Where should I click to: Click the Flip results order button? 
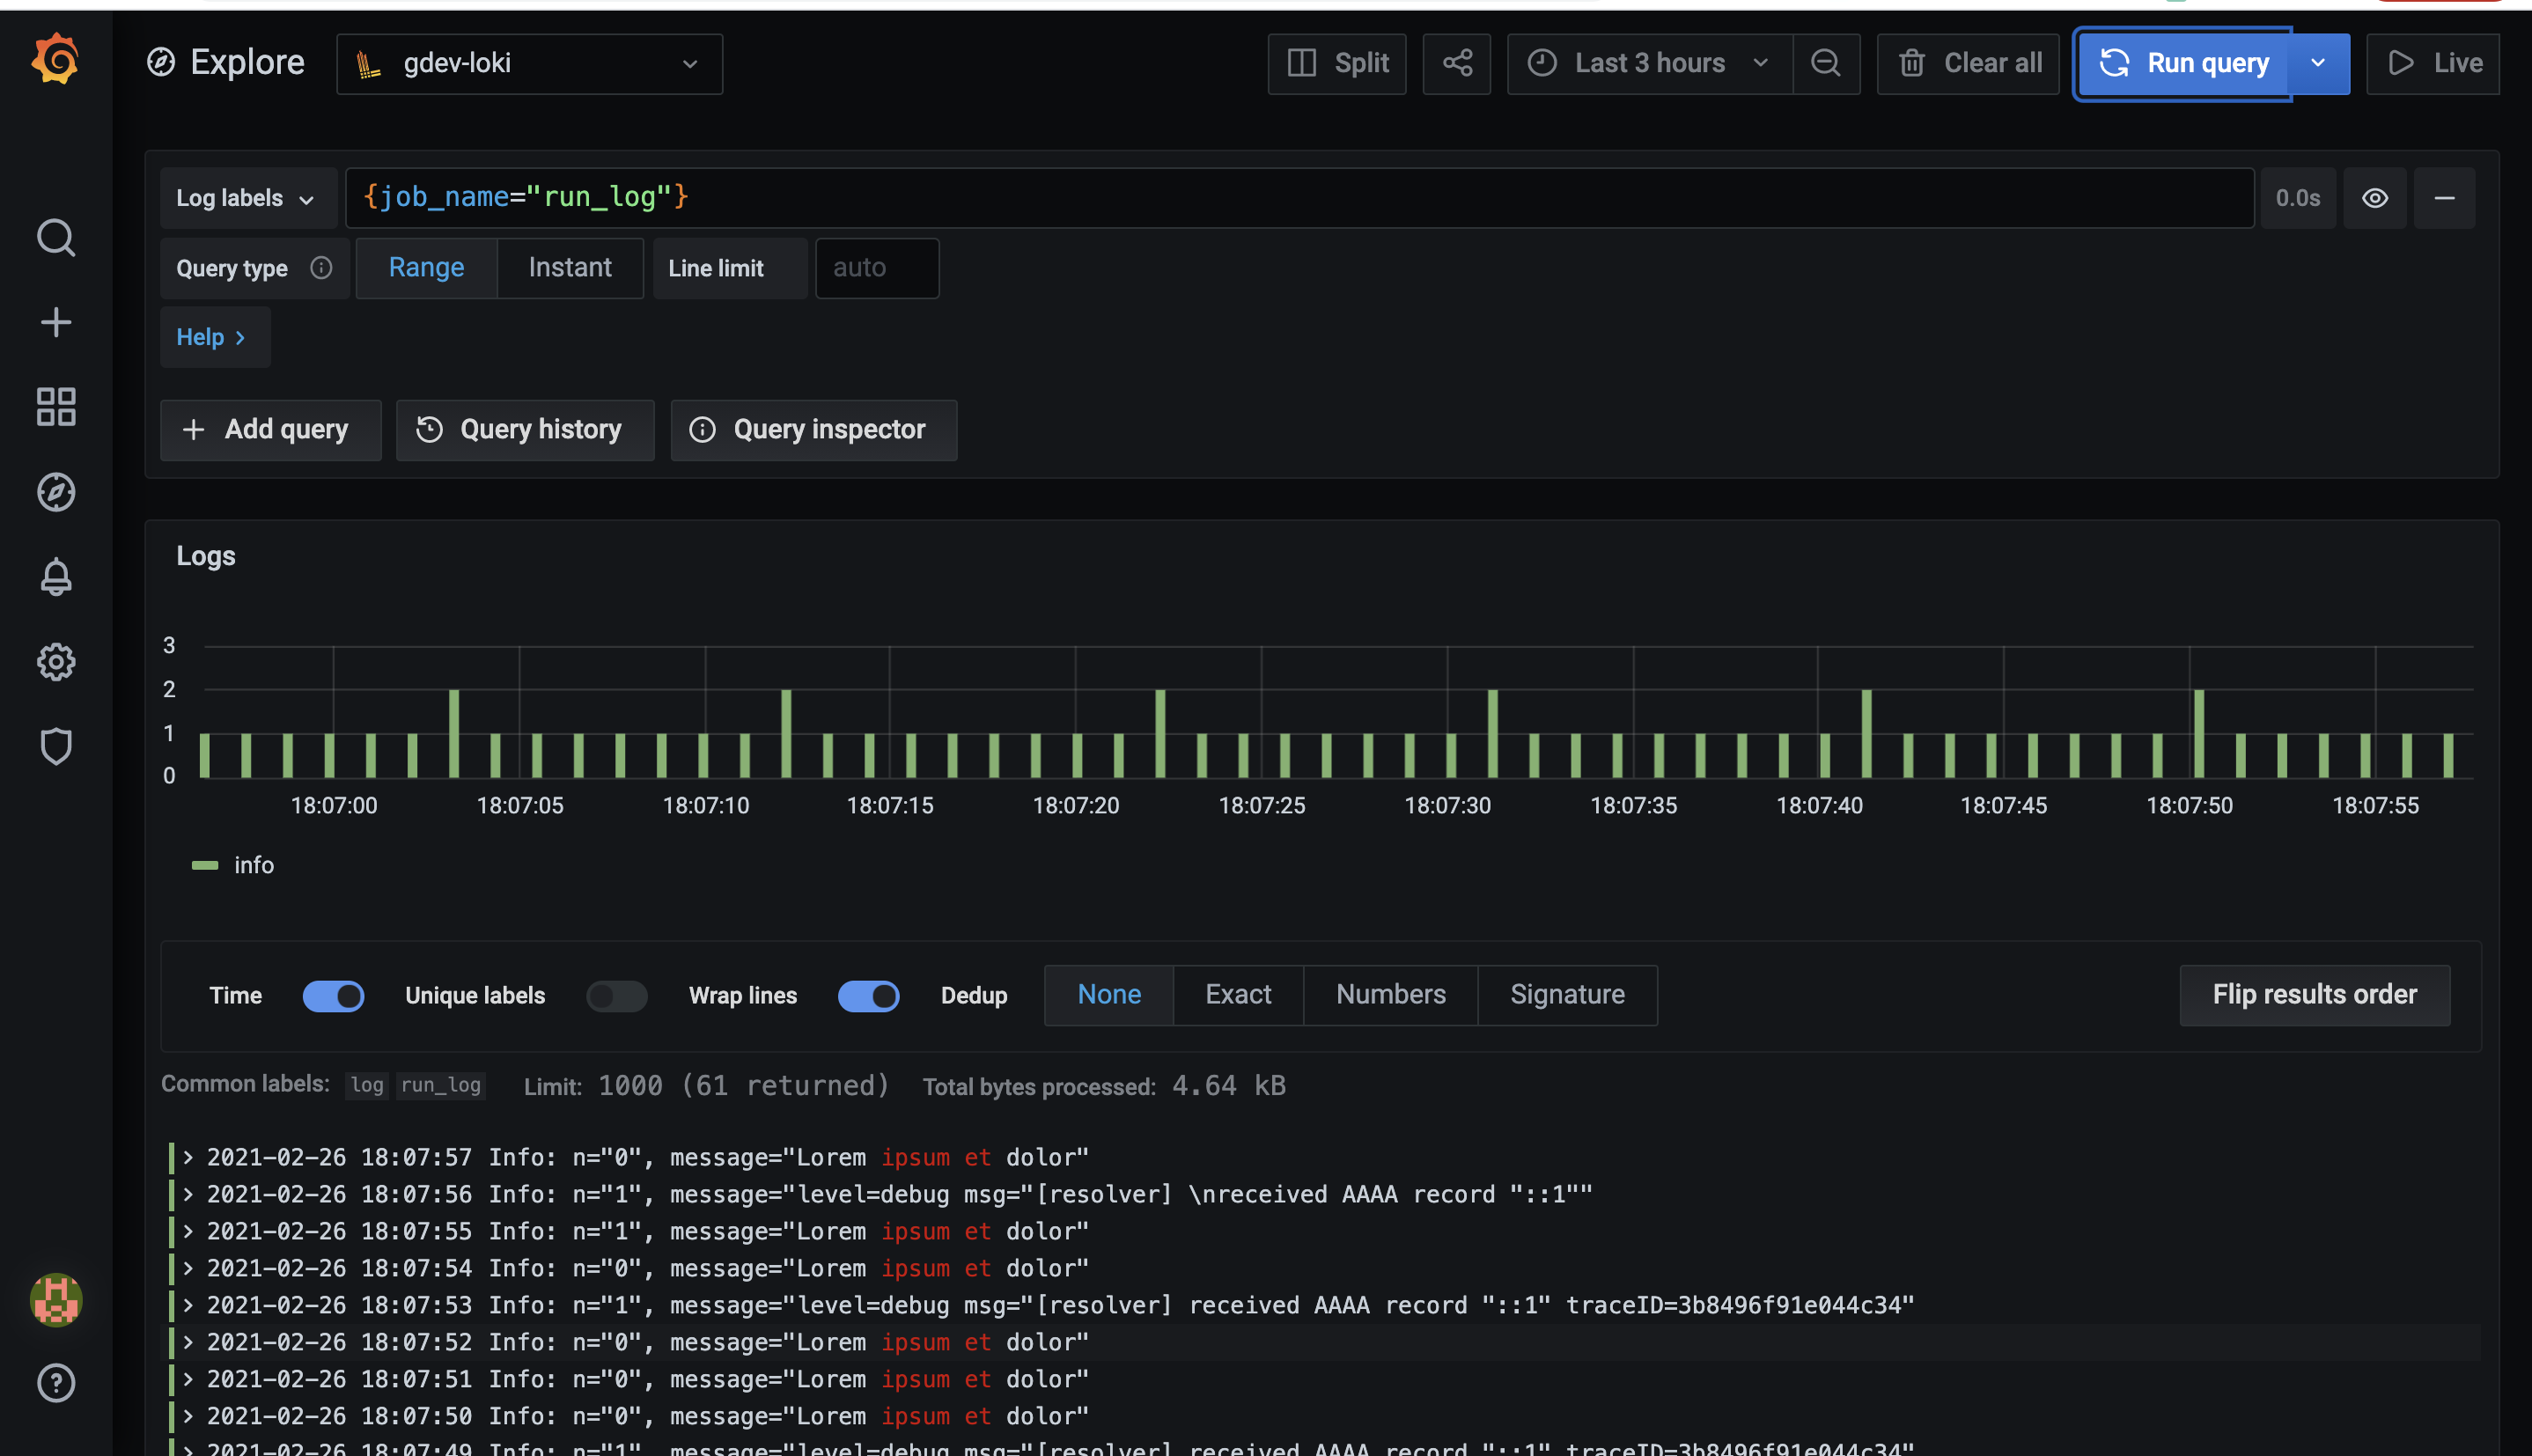point(2314,994)
